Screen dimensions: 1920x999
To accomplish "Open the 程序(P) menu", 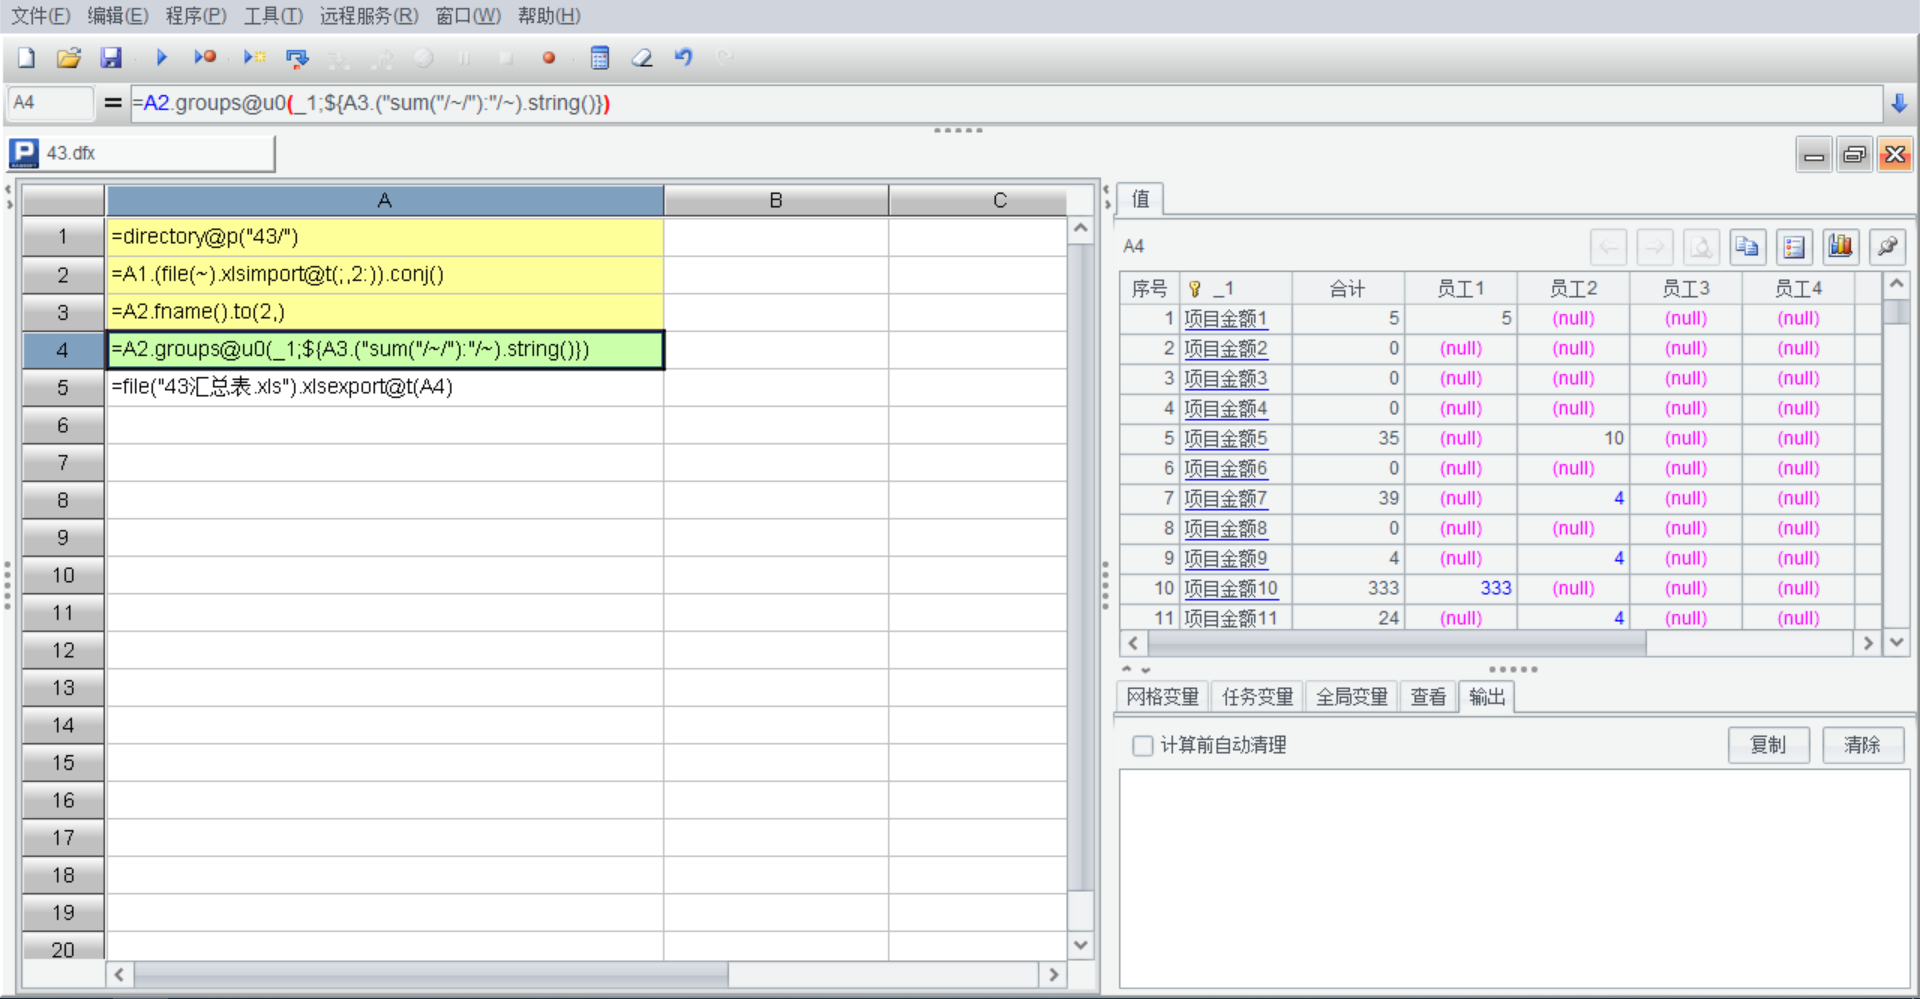I will (196, 16).
